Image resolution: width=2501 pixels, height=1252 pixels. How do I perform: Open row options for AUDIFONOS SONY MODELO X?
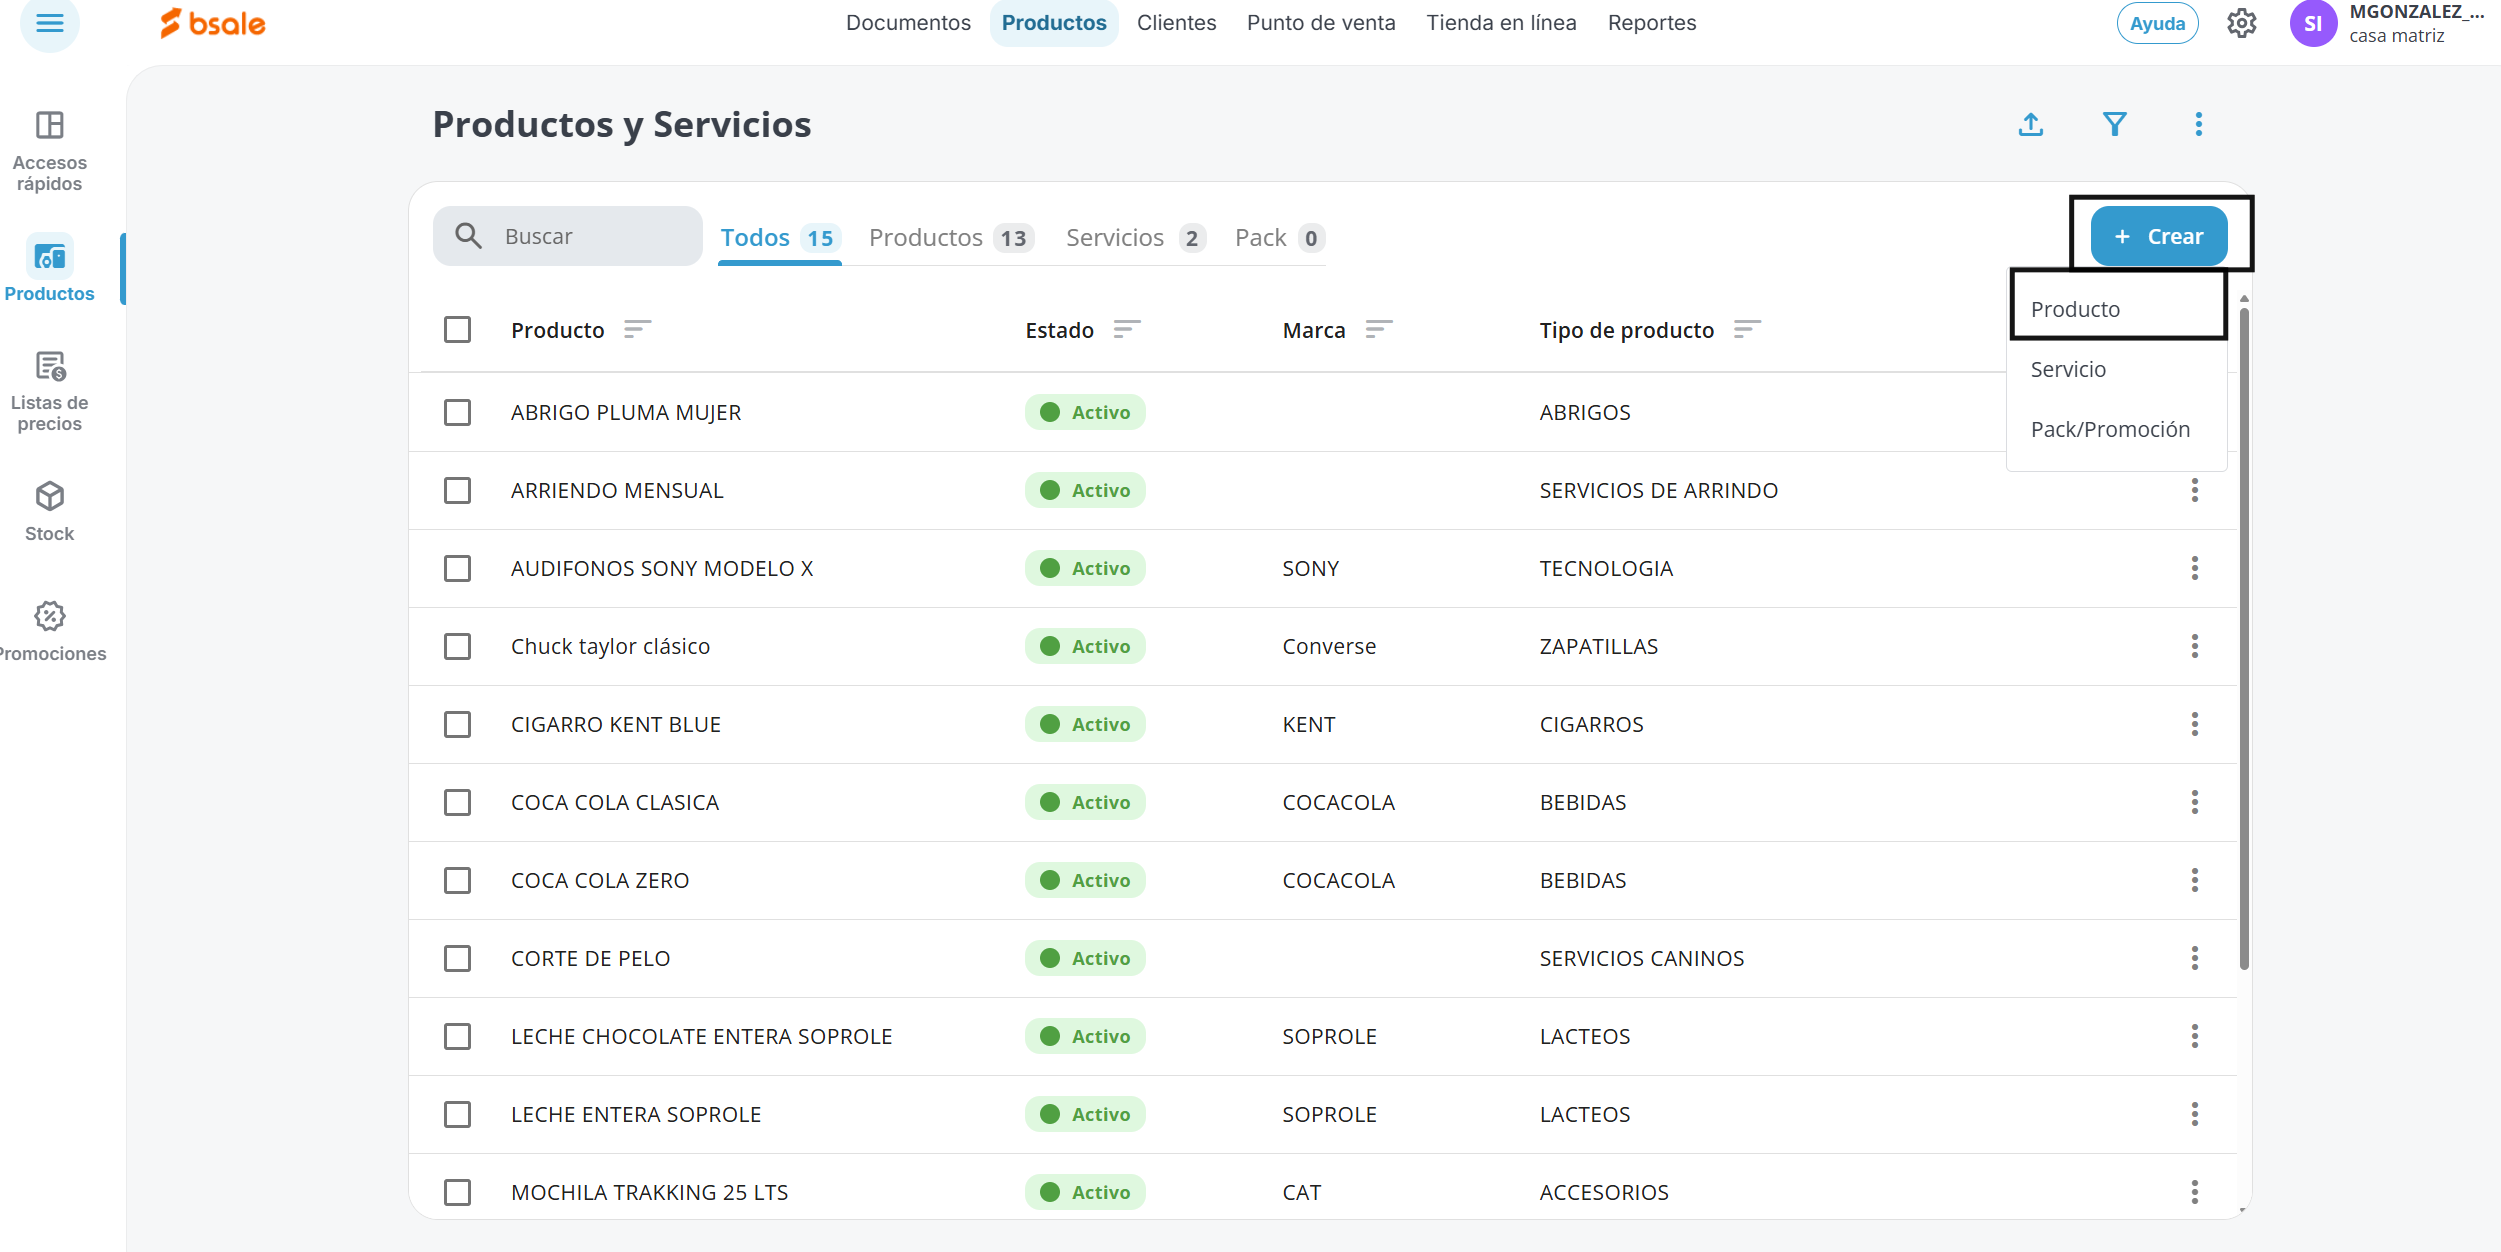[x=2194, y=568]
